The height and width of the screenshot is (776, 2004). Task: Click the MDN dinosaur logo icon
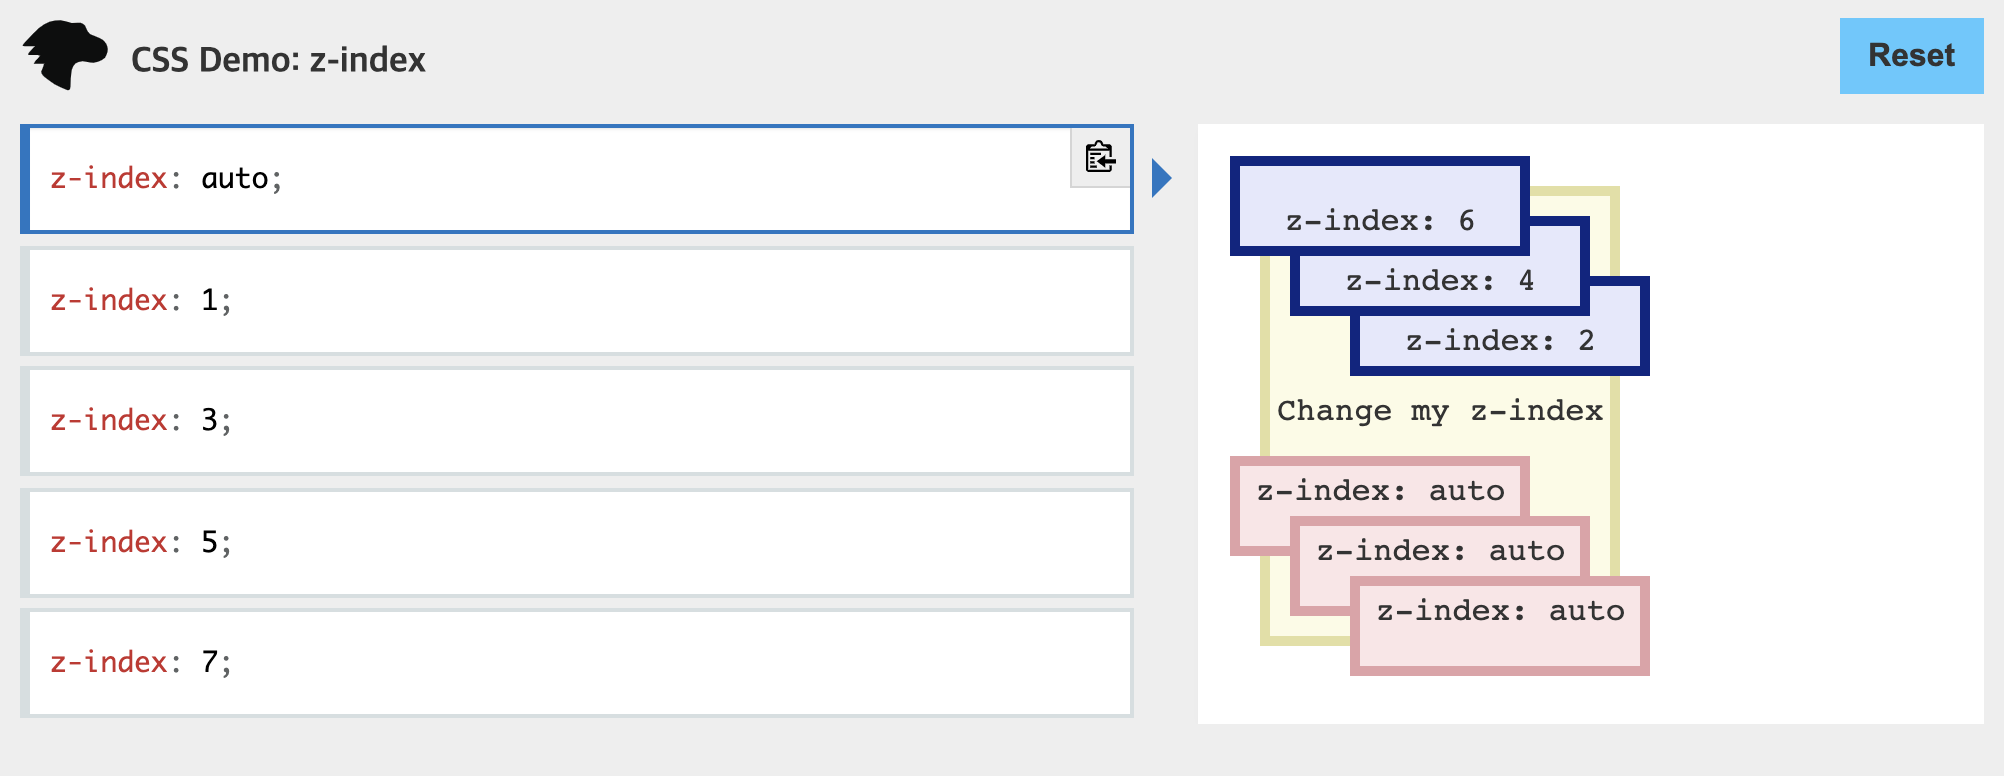pos(66,55)
